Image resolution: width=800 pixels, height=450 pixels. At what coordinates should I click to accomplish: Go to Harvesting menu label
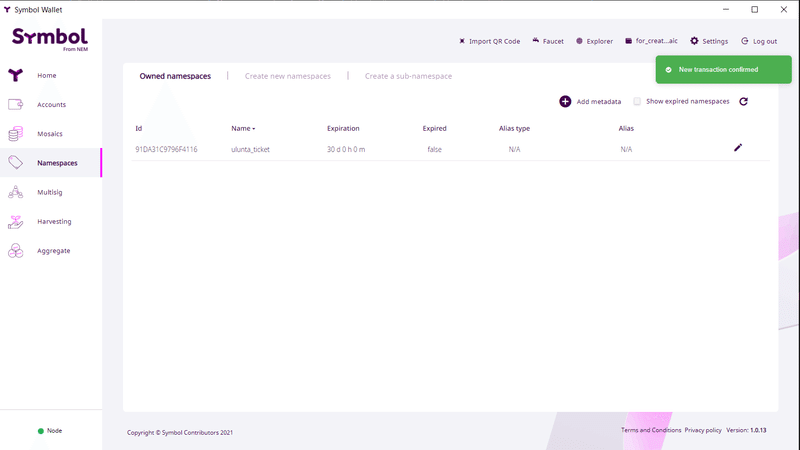[x=54, y=221]
